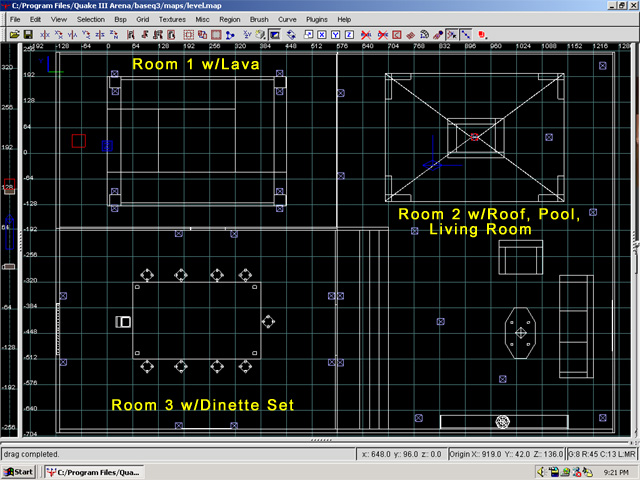The image size is (640, 480).
Task: Click the volume speaker tray icon
Action: coord(541,472)
